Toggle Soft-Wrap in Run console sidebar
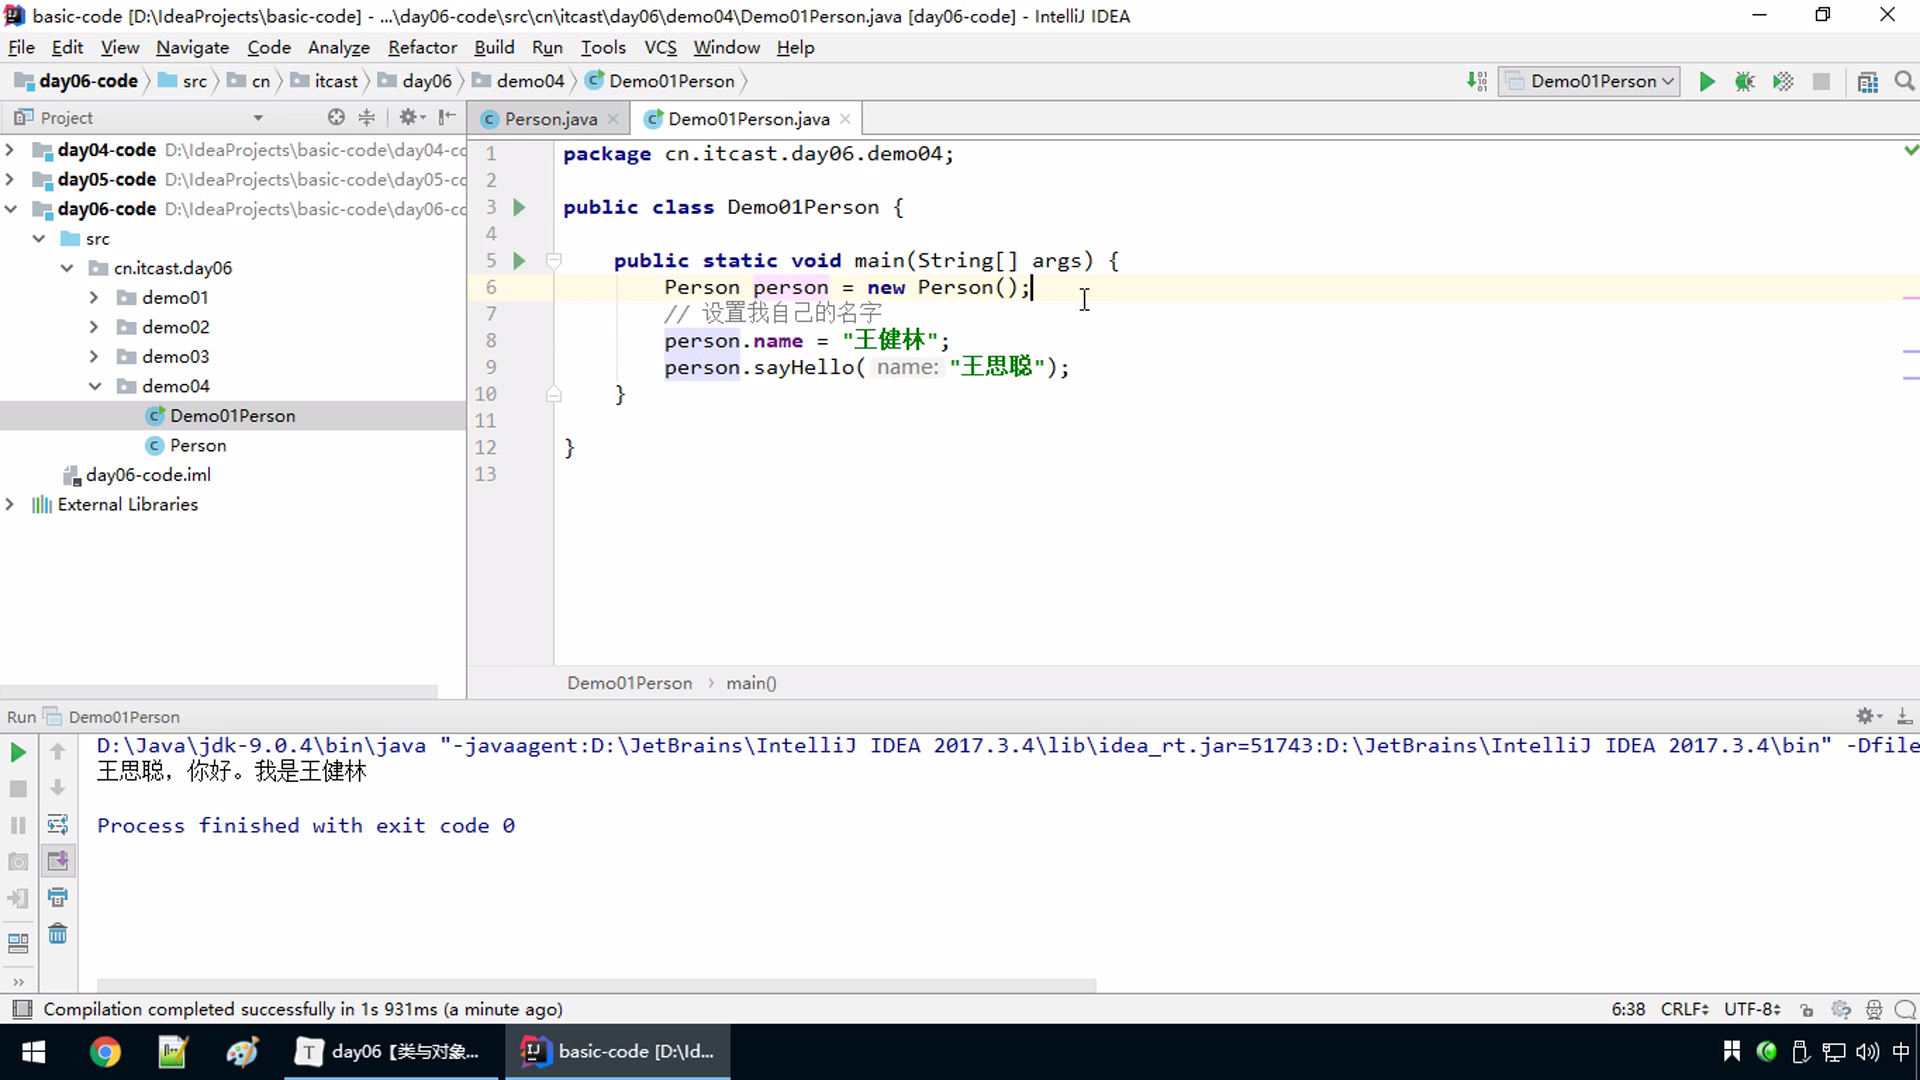This screenshot has height=1080, width=1920. (x=58, y=825)
